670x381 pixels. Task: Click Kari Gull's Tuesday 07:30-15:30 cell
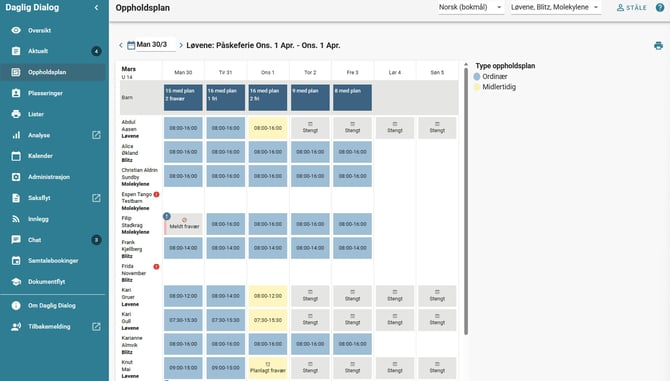(x=226, y=320)
